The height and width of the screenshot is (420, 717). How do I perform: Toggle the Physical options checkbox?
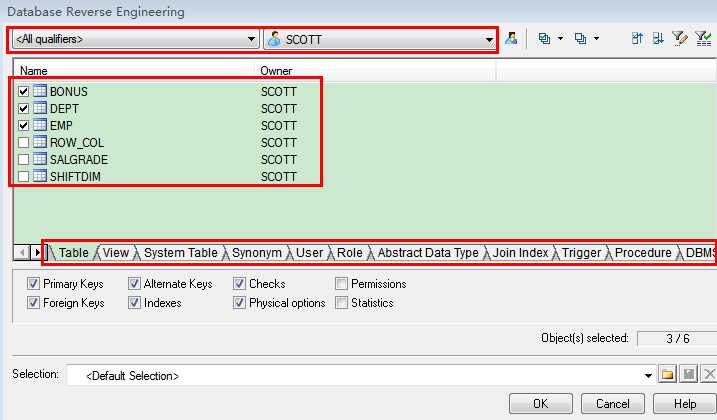click(x=239, y=302)
